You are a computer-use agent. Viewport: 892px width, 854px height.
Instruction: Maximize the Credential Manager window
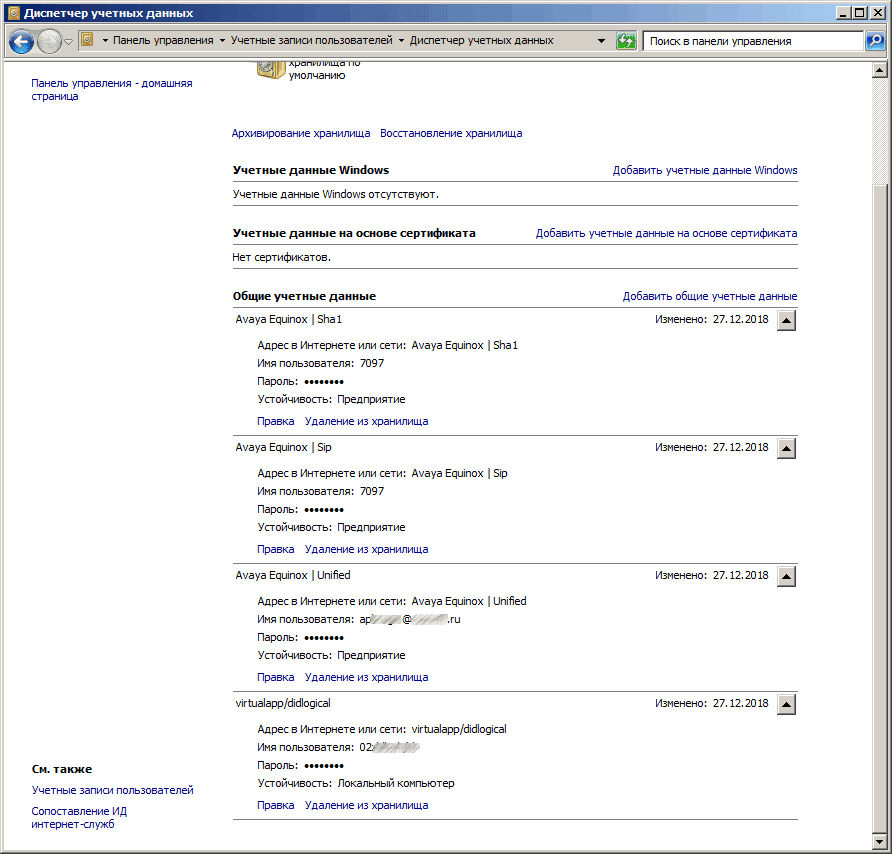[x=860, y=13]
